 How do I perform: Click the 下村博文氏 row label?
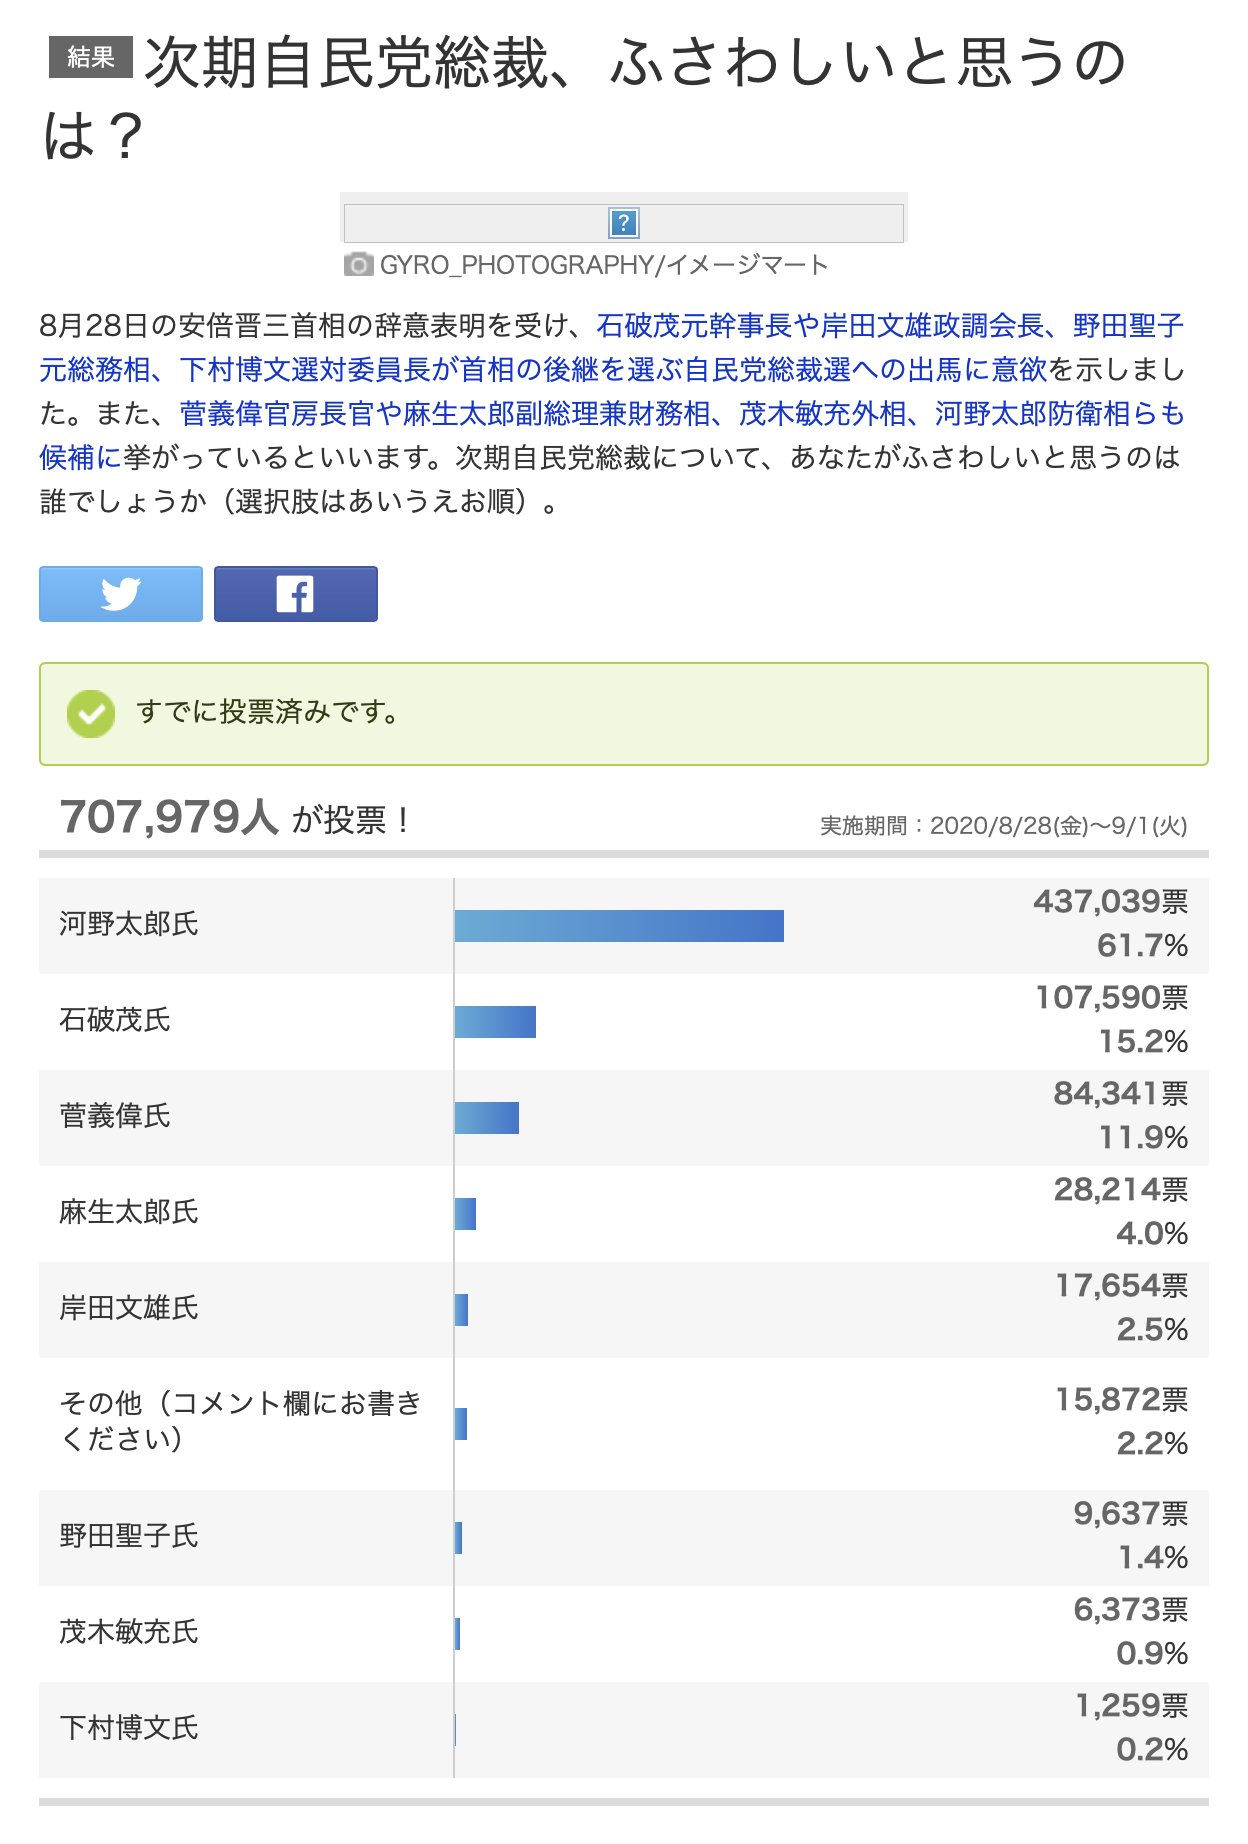[x=129, y=1728]
